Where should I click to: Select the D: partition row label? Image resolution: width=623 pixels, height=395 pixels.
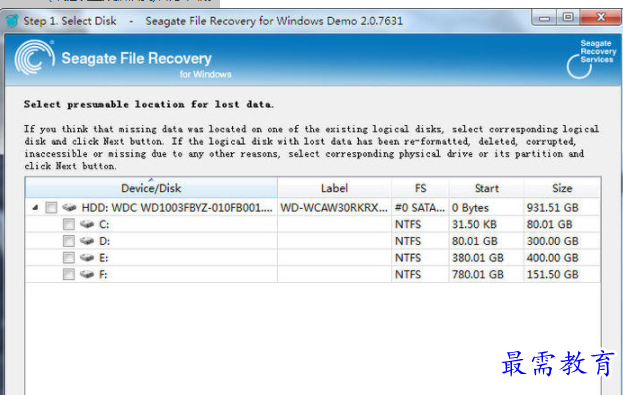tap(104, 241)
